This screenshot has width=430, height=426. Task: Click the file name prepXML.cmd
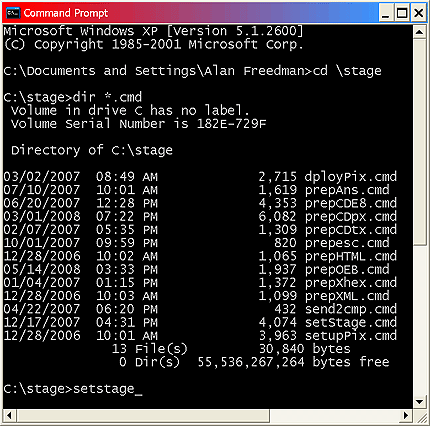(347, 296)
